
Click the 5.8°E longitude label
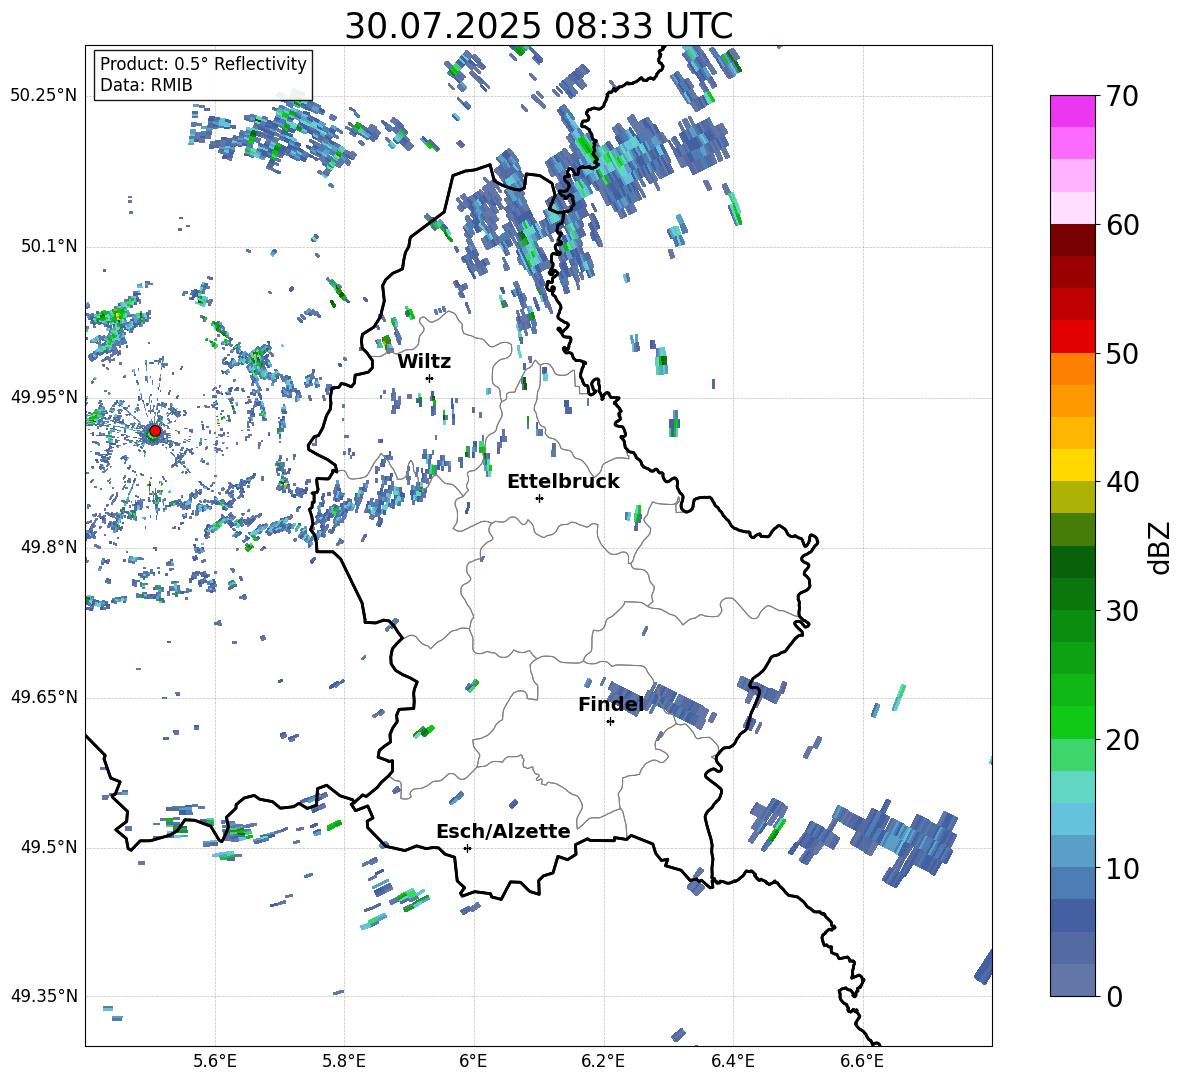pos(344,1061)
